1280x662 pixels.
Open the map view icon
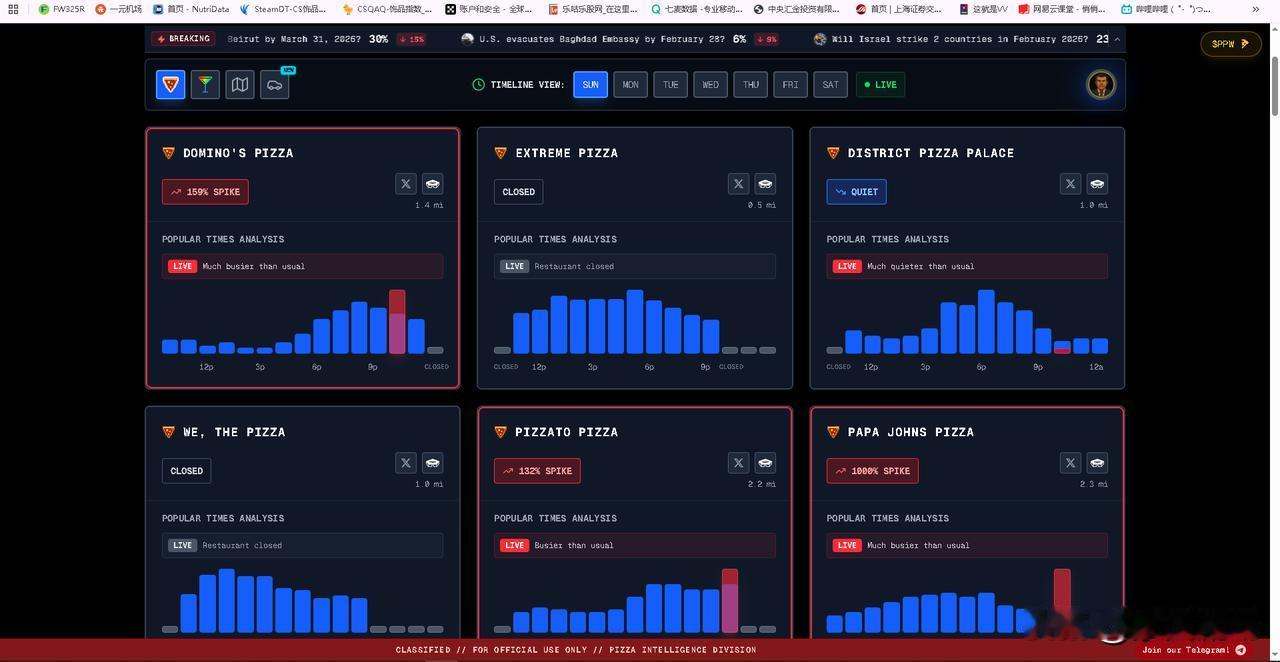[x=240, y=85]
